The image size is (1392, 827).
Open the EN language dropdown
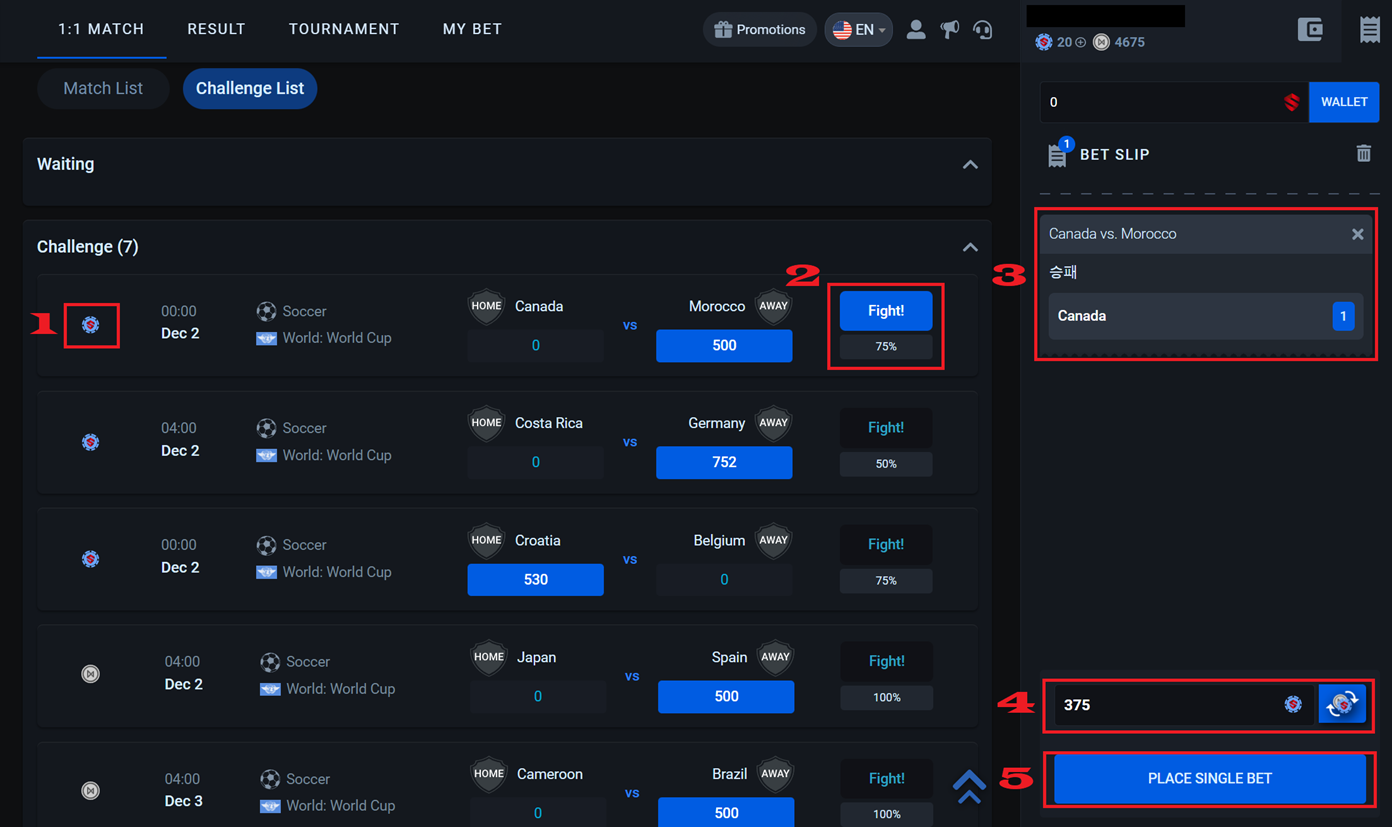click(x=858, y=30)
